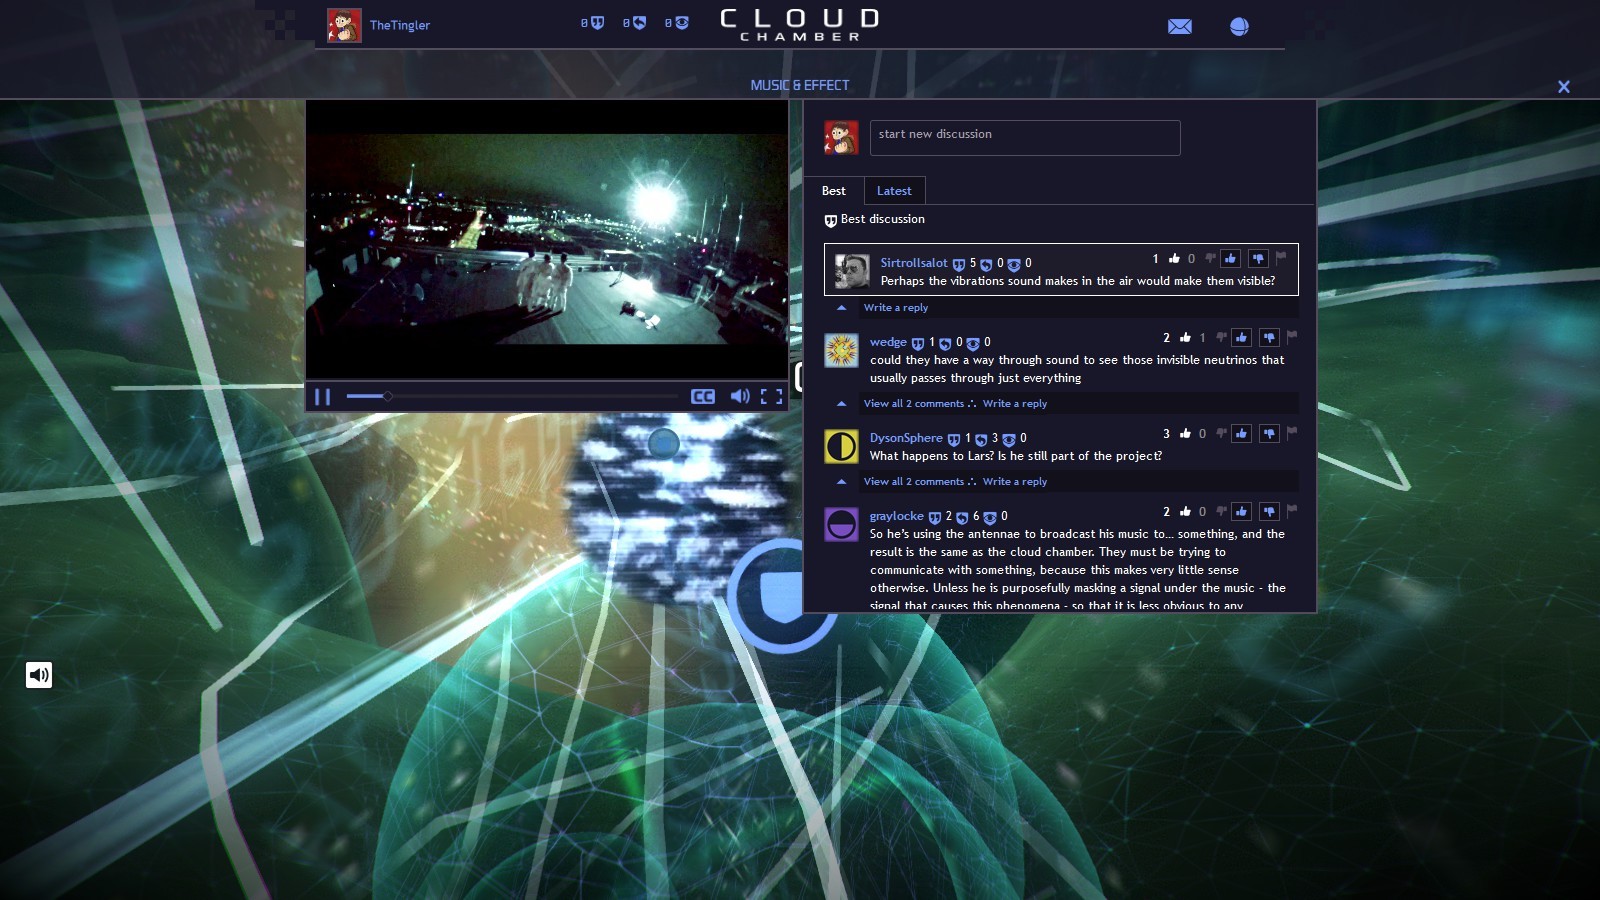This screenshot has height=900, width=1600.
Task: Toggle the ambient sound speaker button
Action: click(39, 675)
